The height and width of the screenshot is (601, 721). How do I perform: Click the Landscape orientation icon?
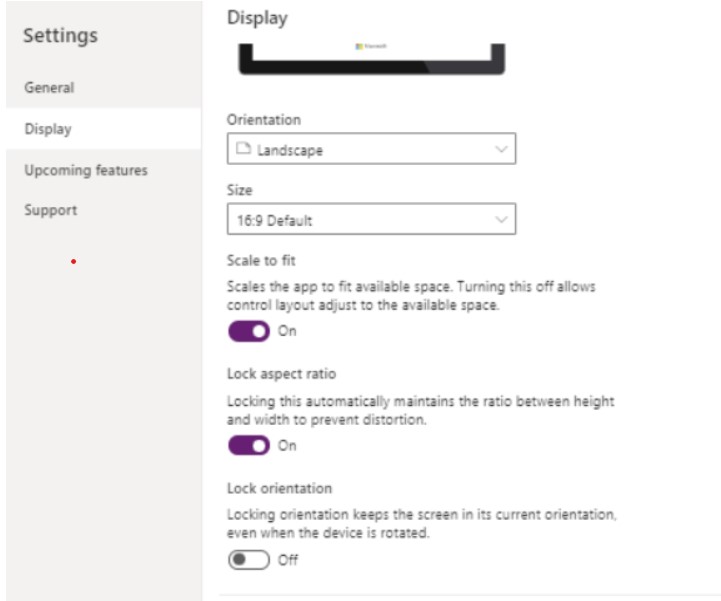coord(243,151)
